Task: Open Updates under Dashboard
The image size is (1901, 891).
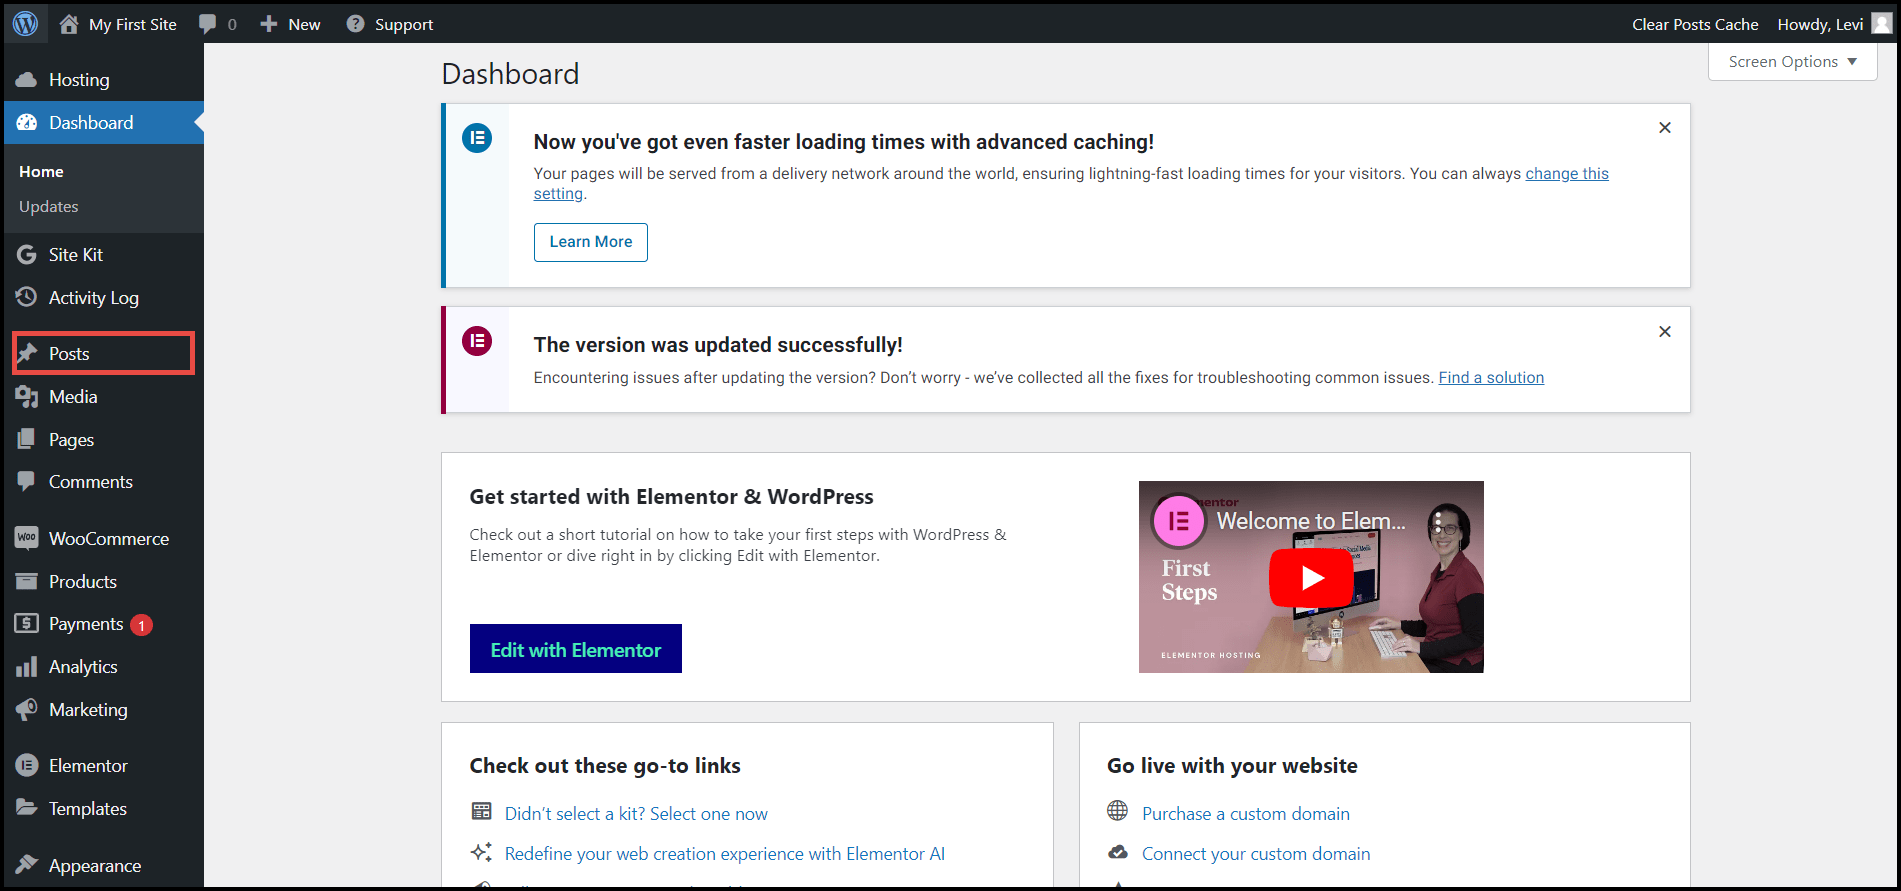Action: [49, 207]
